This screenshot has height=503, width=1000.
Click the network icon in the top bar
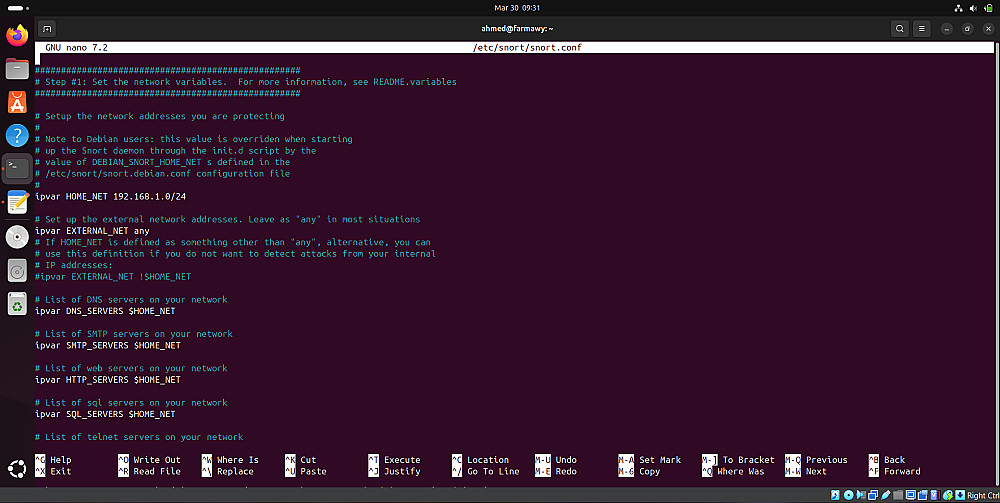point(958,8)
